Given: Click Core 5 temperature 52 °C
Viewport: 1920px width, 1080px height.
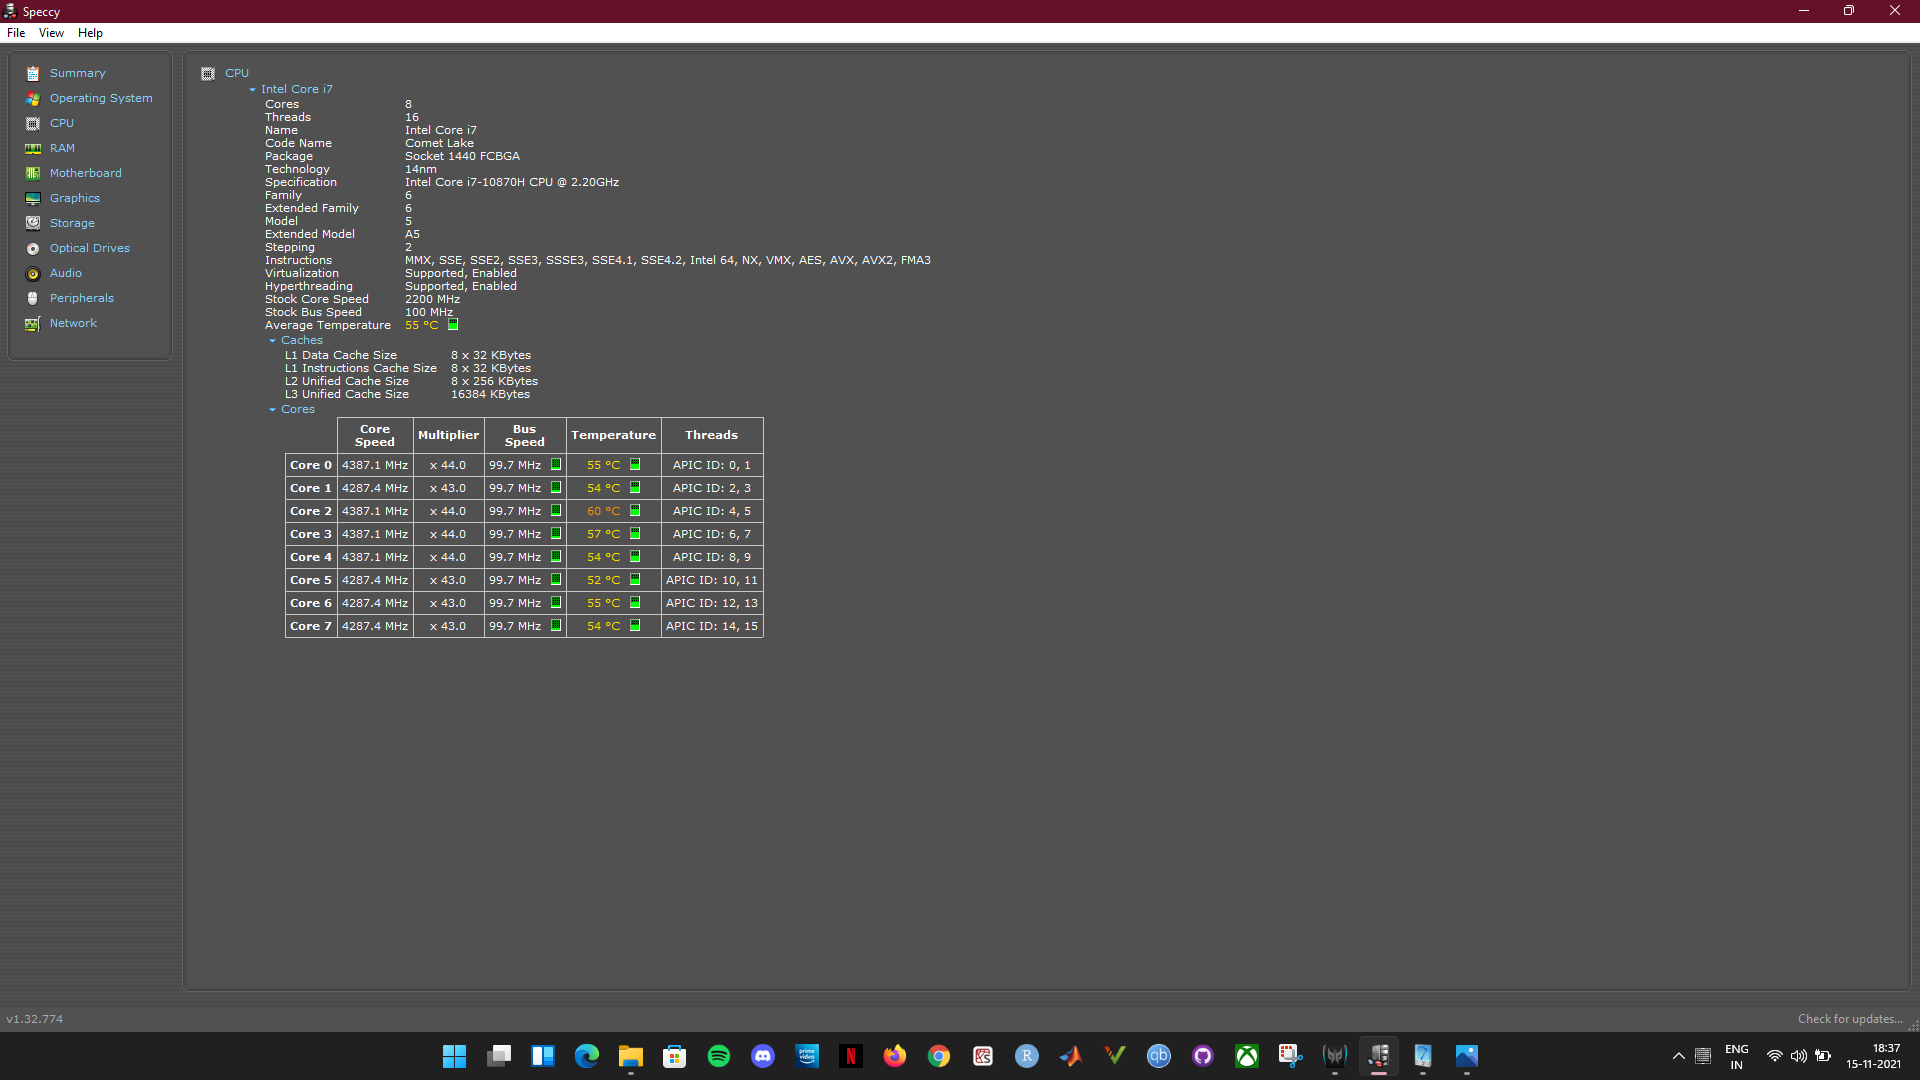Looking at the screenshot, I should (x=603, y=580).
